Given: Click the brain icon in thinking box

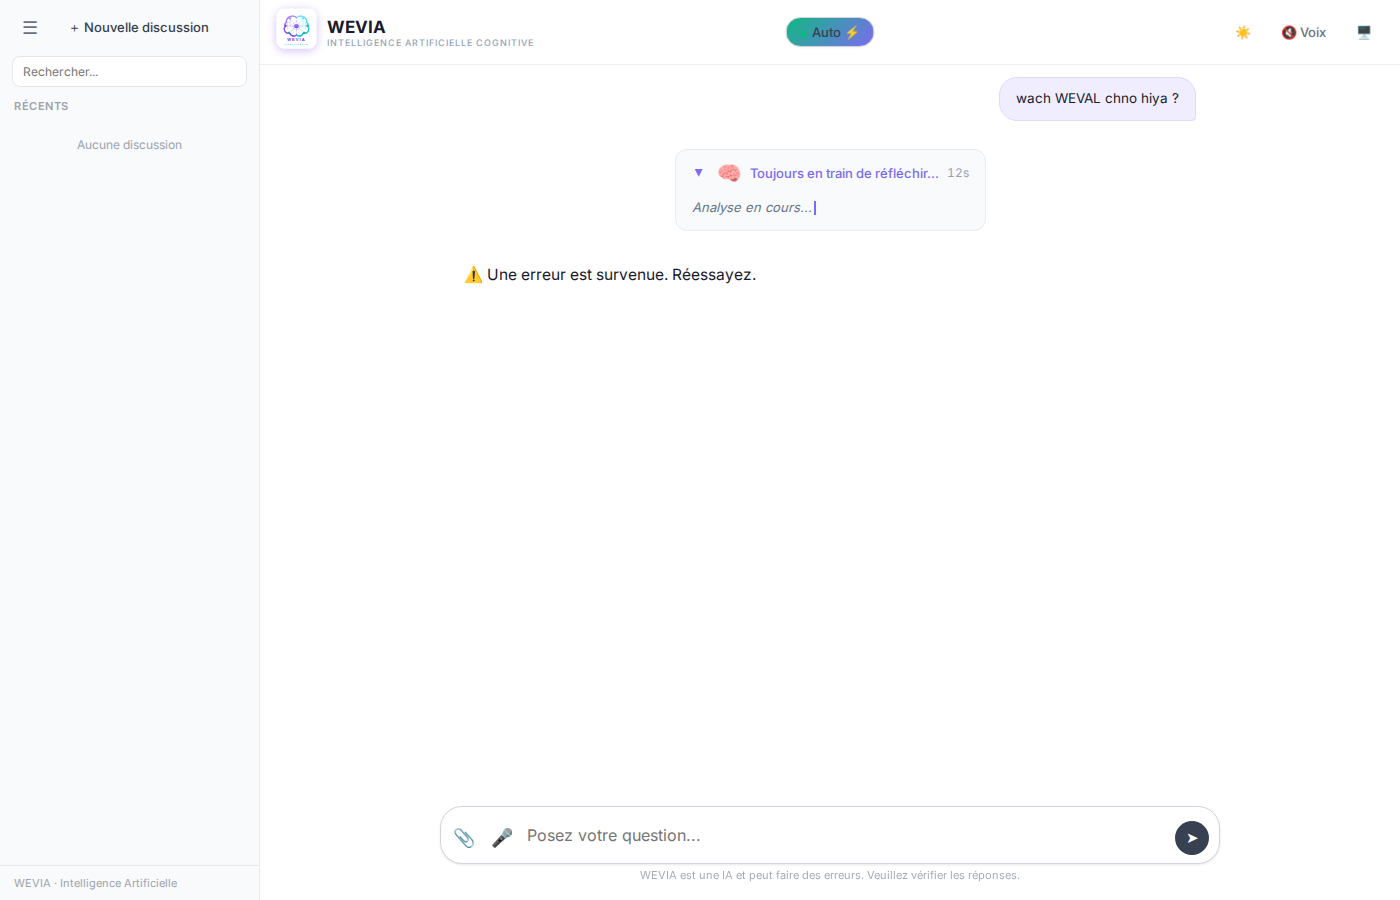Looking at the screenshot, I should (729, 173).
